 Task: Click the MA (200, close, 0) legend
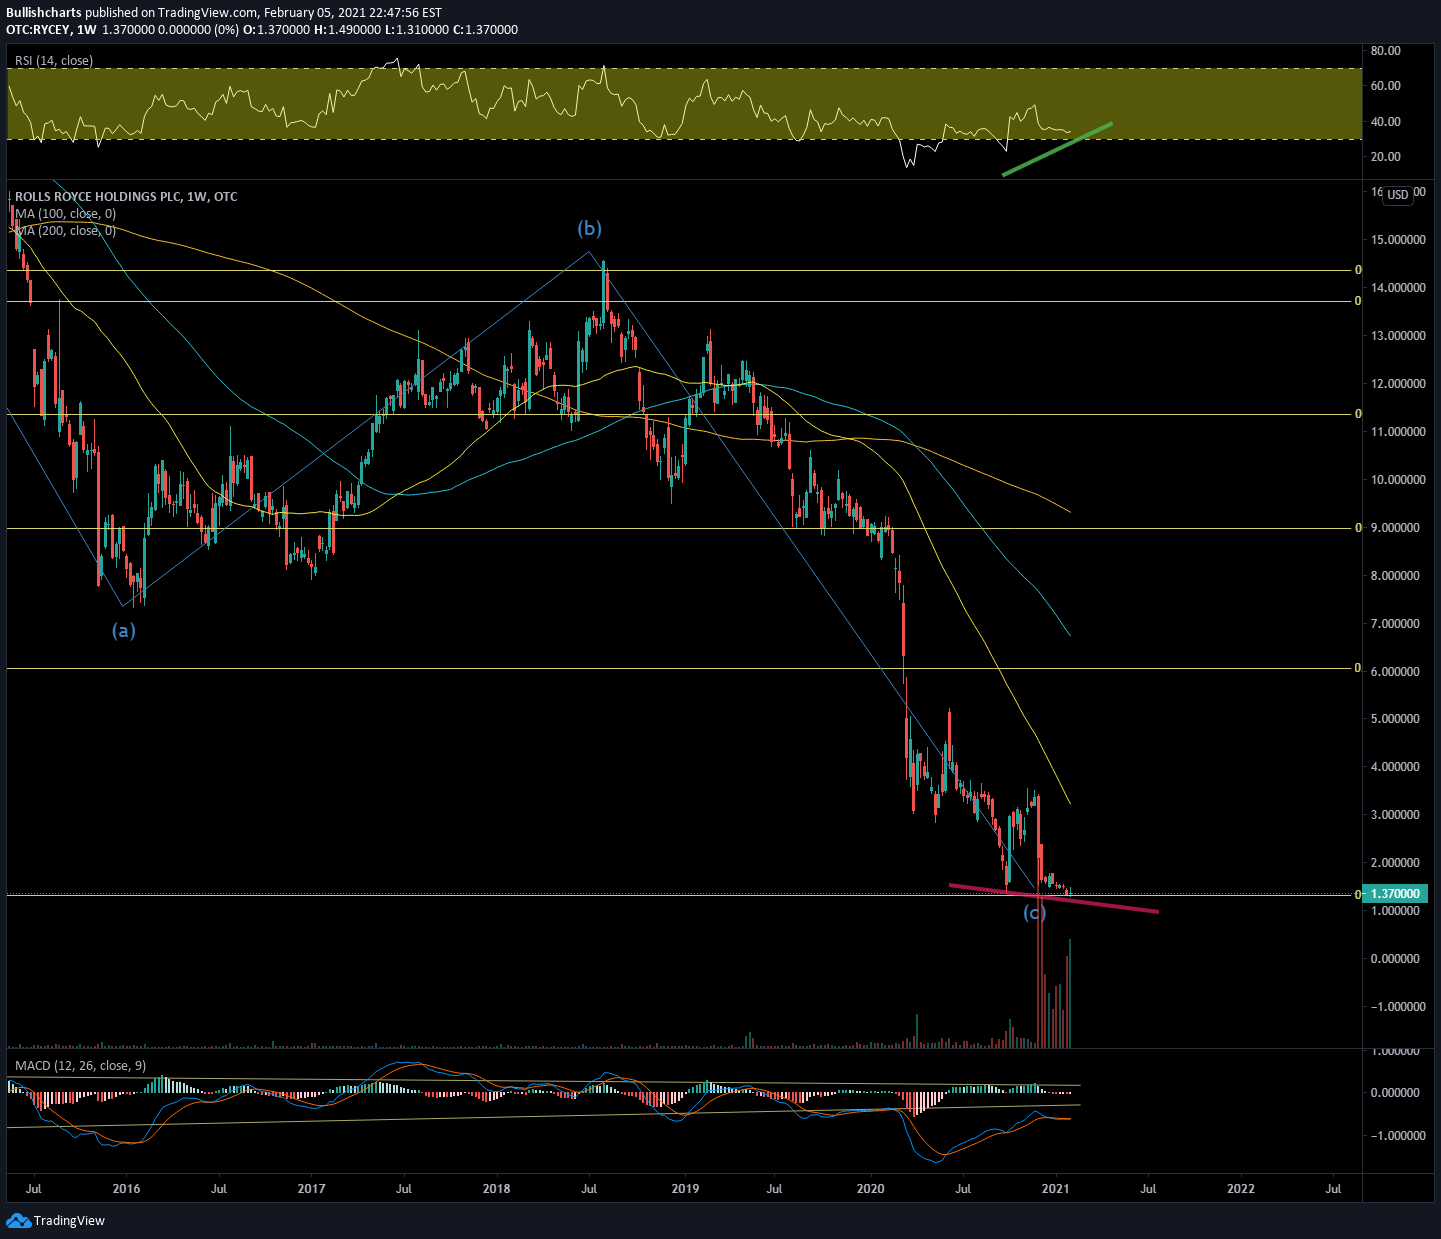click(65, 231)
